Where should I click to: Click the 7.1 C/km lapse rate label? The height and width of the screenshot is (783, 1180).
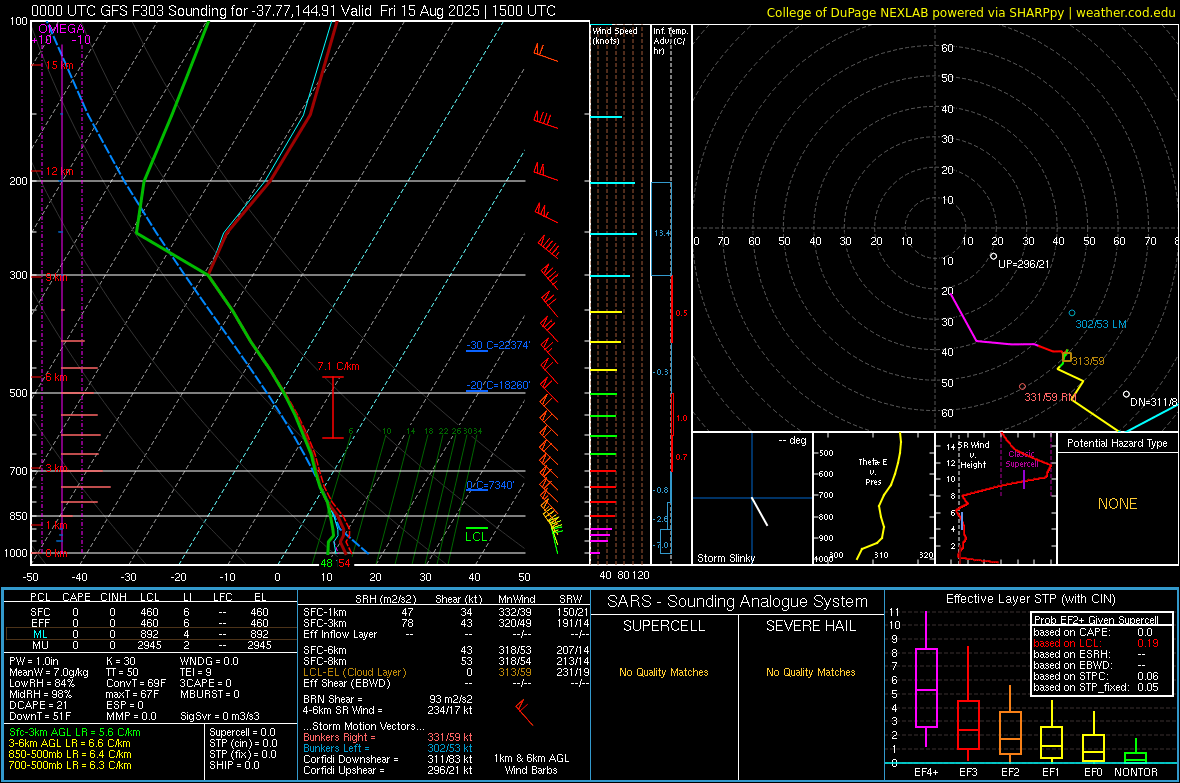339,367
